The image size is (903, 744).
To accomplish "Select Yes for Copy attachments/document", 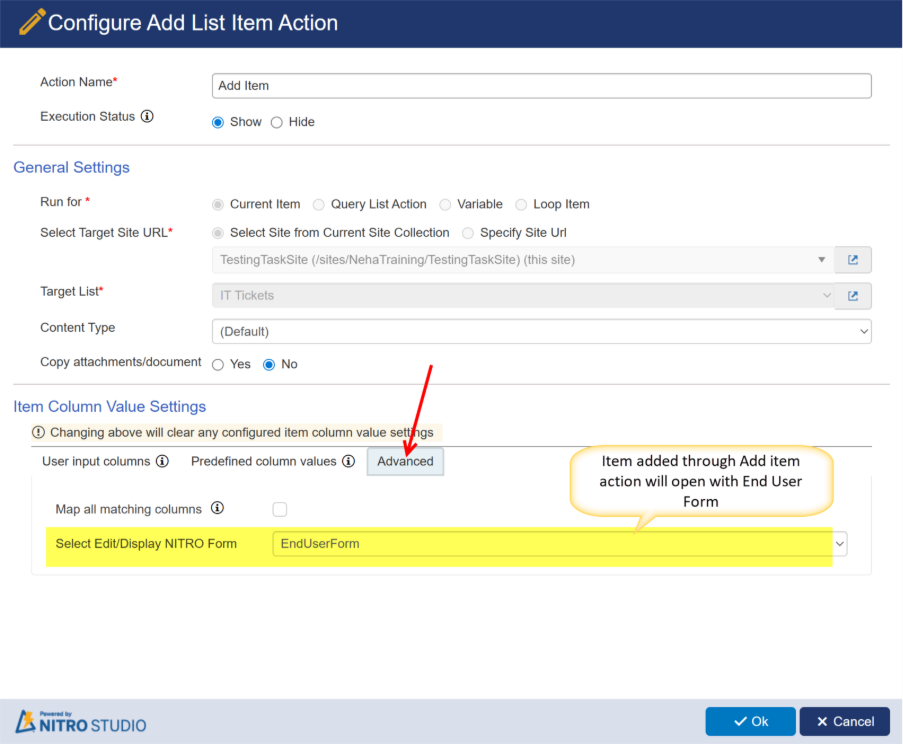I will point(218,365).
